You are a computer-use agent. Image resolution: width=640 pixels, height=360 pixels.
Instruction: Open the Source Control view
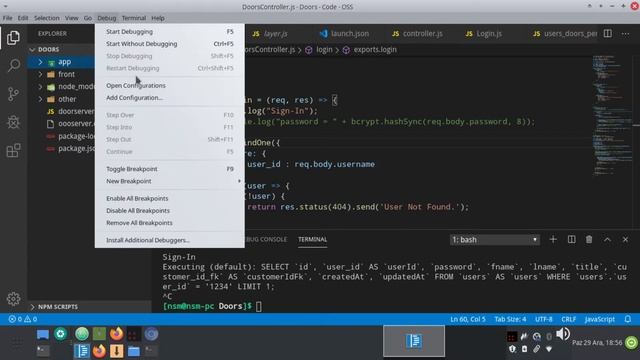coord(13,94)
